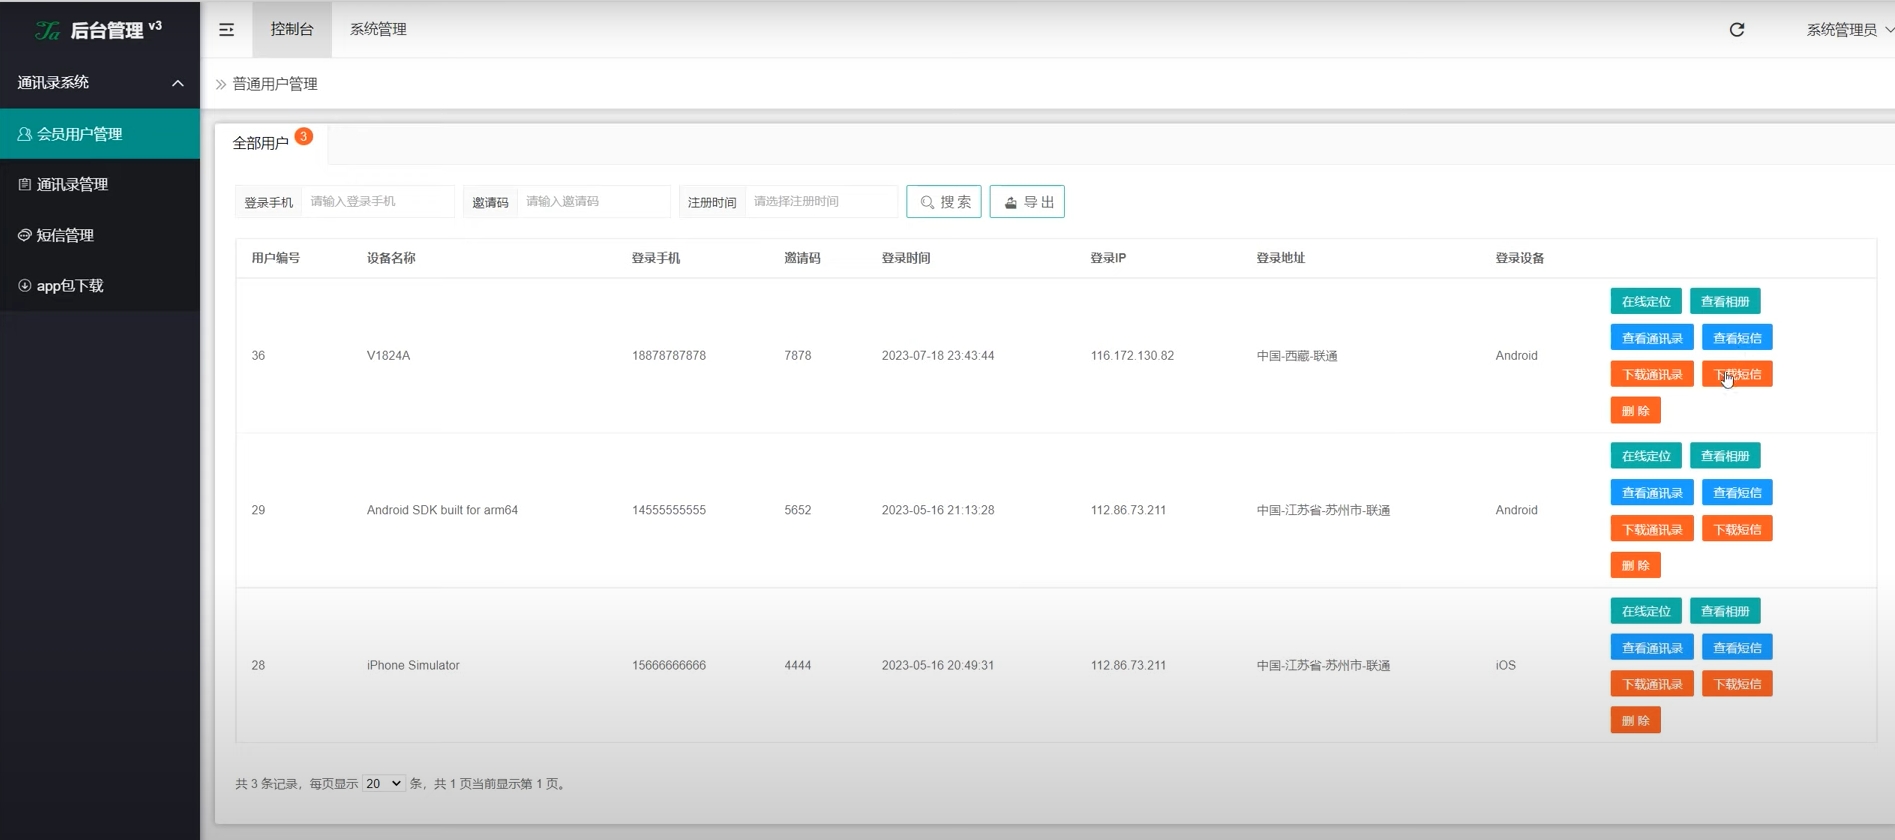Open the per-page count dropdown showing 20
Screen dimensions: 1895x840
(x=383, y=784)
